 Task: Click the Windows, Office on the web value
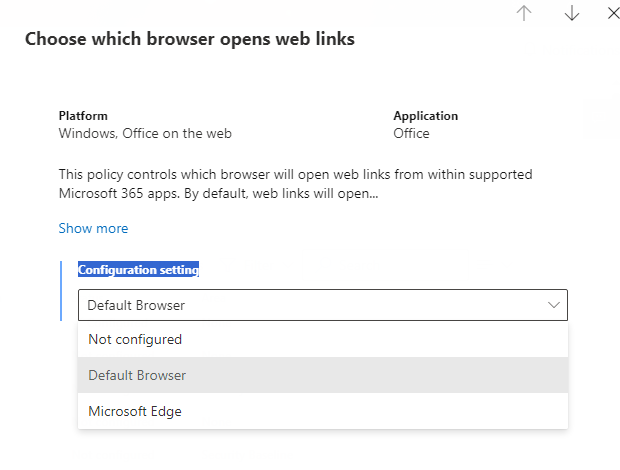pos(145,133)
